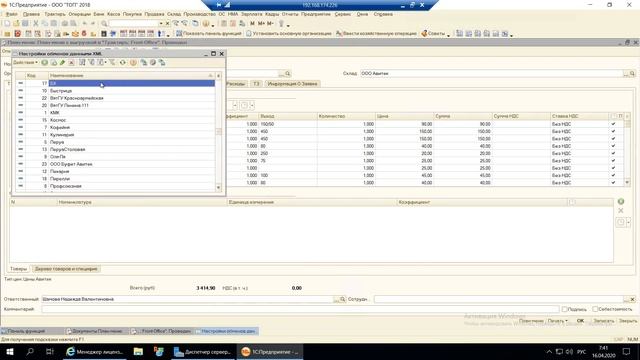Click the exchange list vertical scrollbar thumb
Viewport: 640px width, 360px height.
click(218, 131)
